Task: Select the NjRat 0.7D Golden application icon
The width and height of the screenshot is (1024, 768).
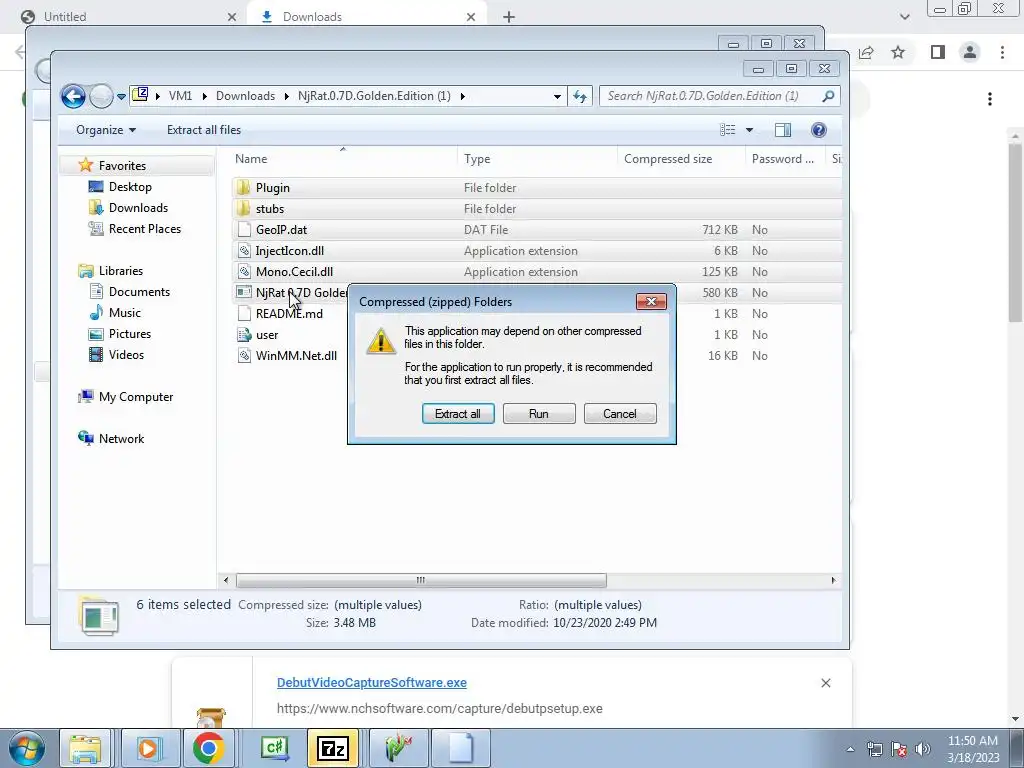Action: (x=244, y=293)
